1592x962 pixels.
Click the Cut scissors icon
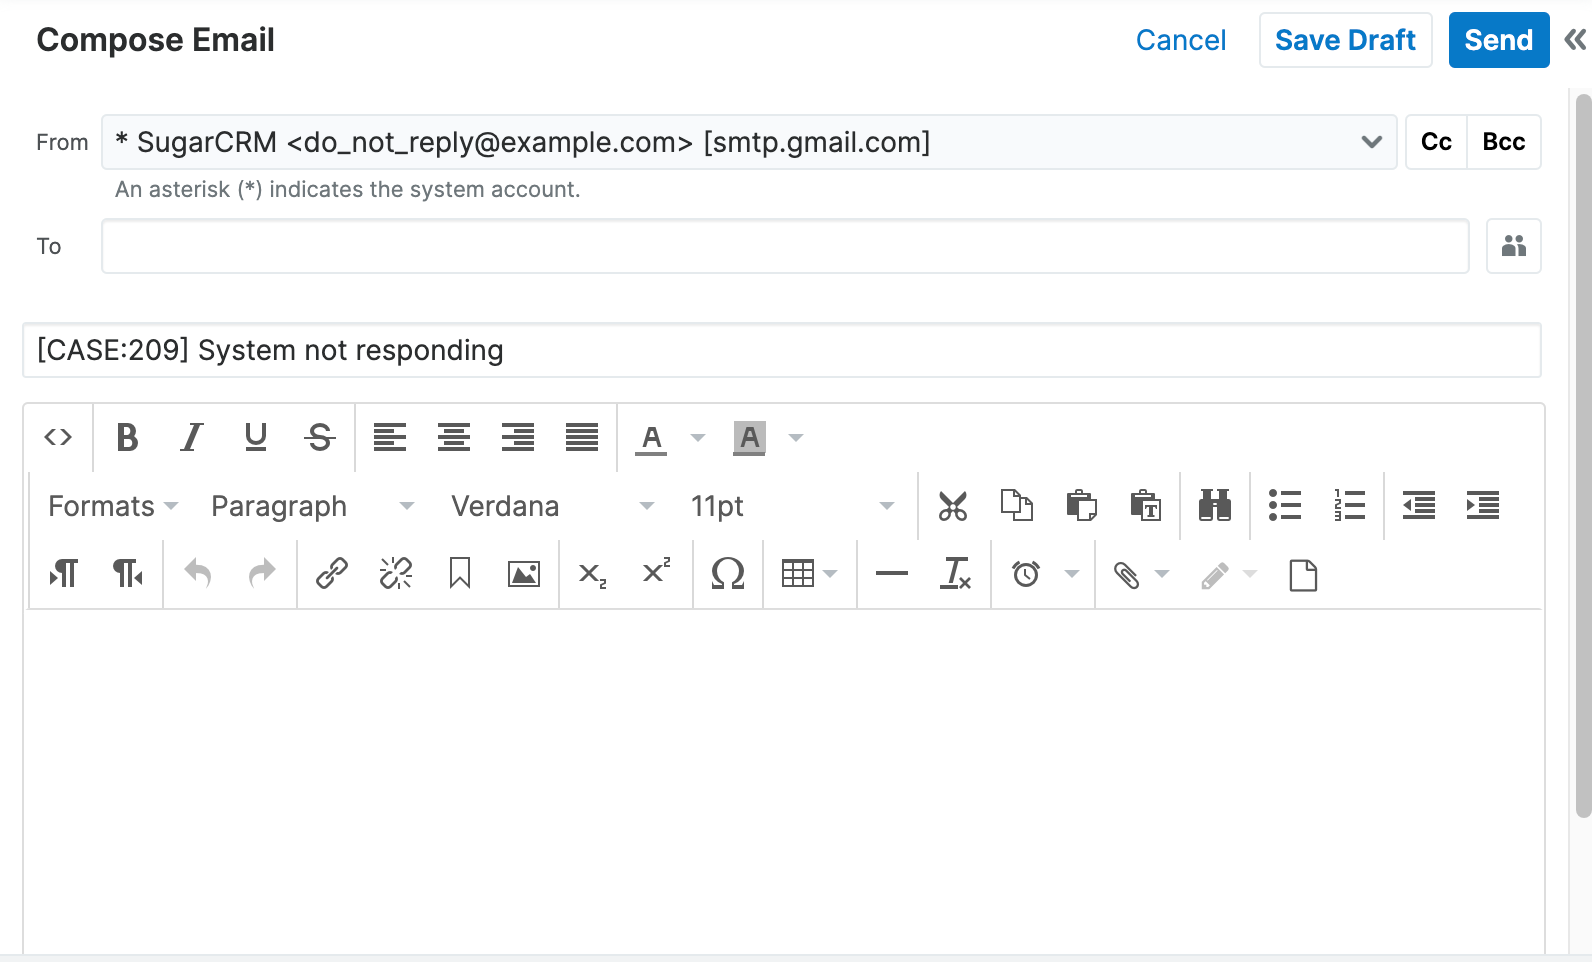(x=953, y=506)
